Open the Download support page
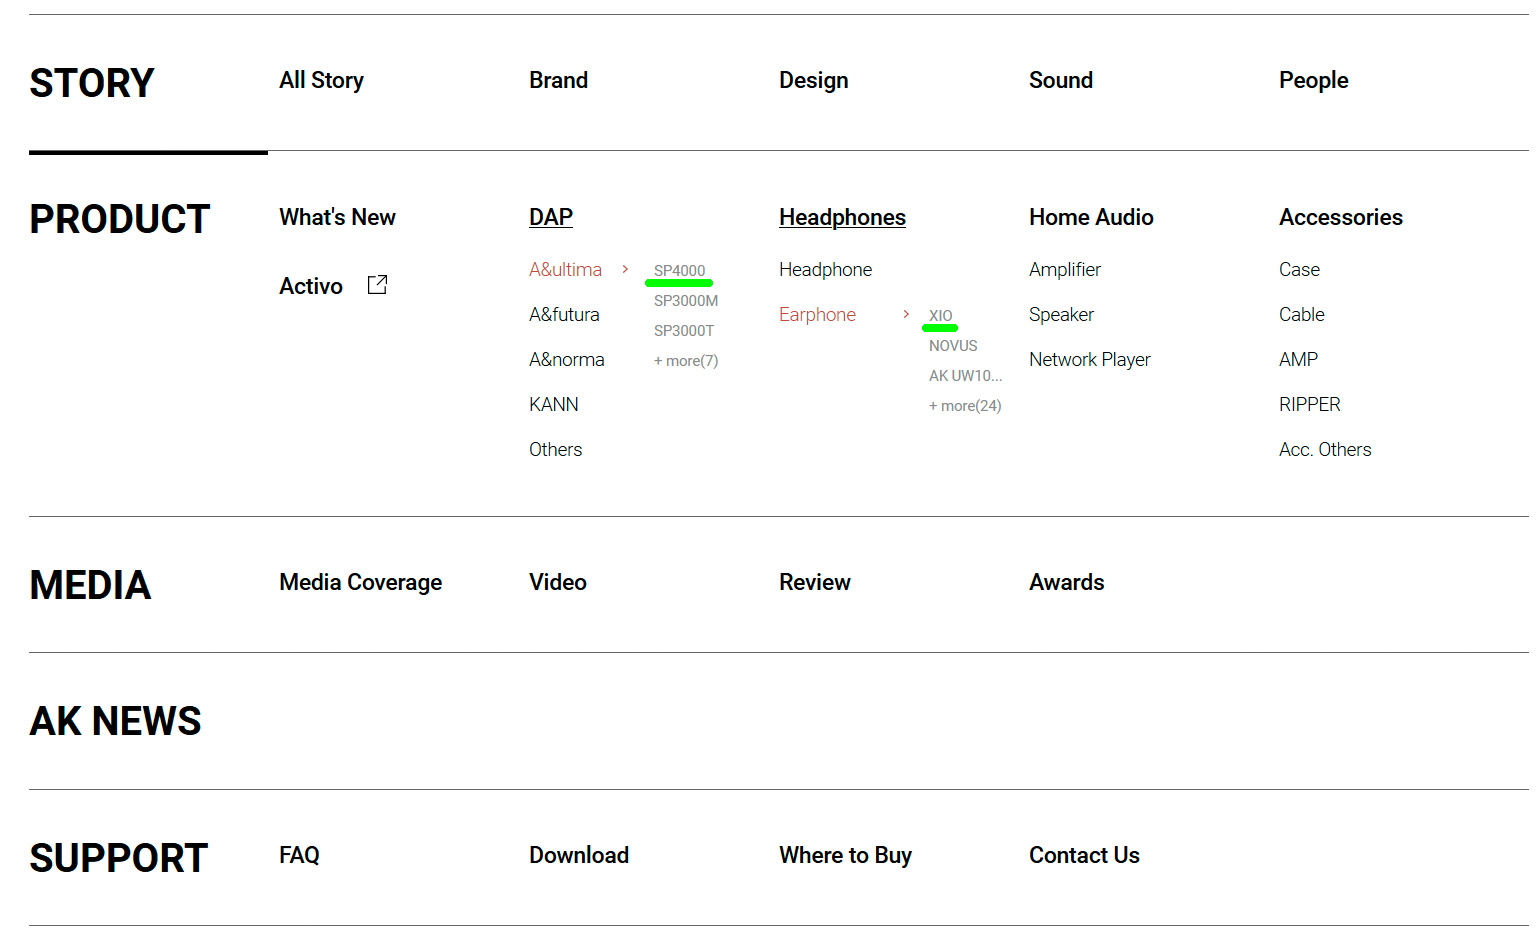Screen dimensions: 1538x942 pos(579,855)
